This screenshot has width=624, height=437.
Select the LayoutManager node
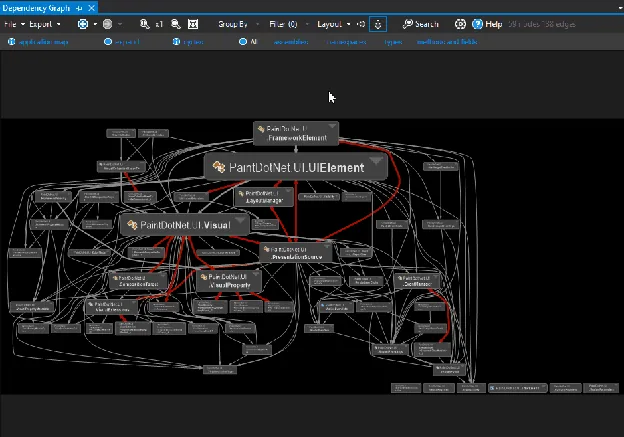tap(264, 197)
